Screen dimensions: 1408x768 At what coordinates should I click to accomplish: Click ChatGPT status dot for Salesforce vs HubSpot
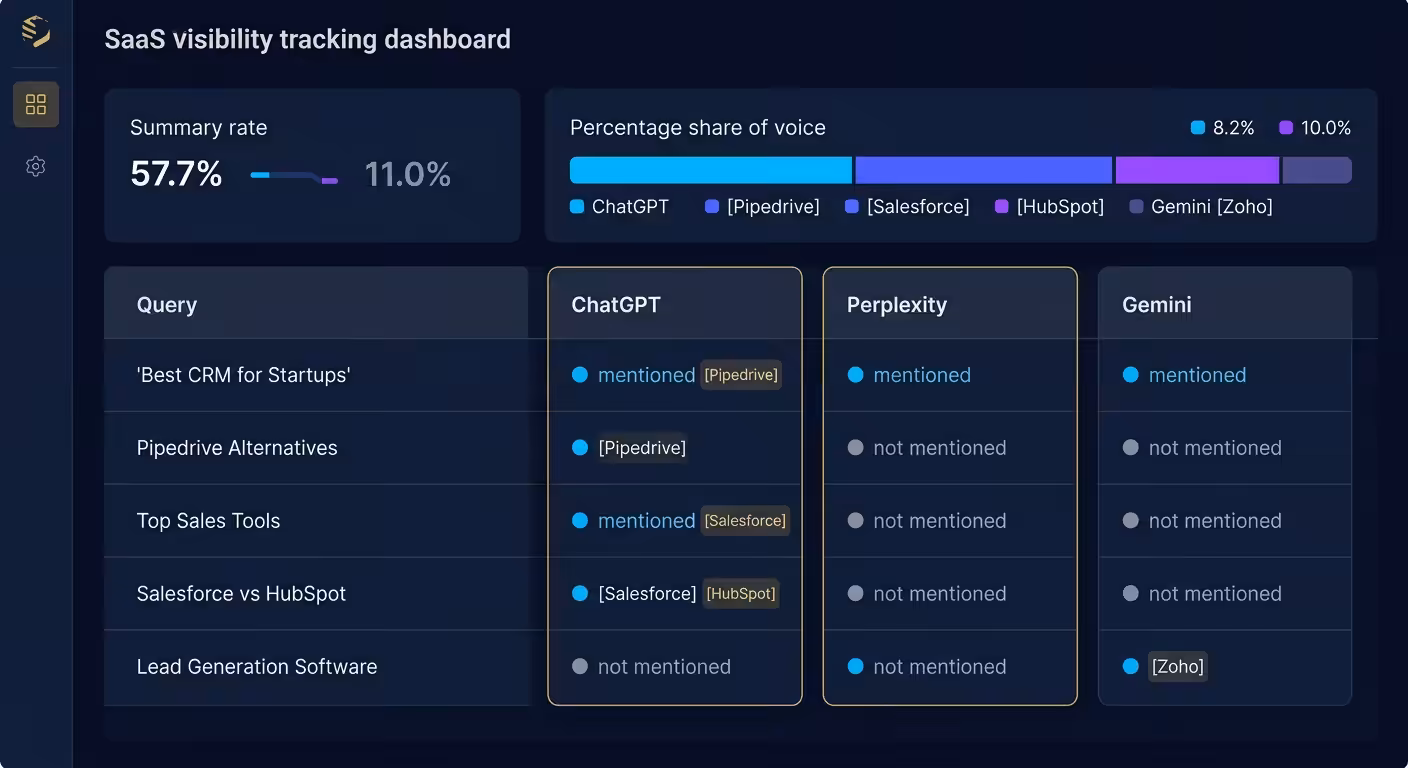(x=580, y=594)
